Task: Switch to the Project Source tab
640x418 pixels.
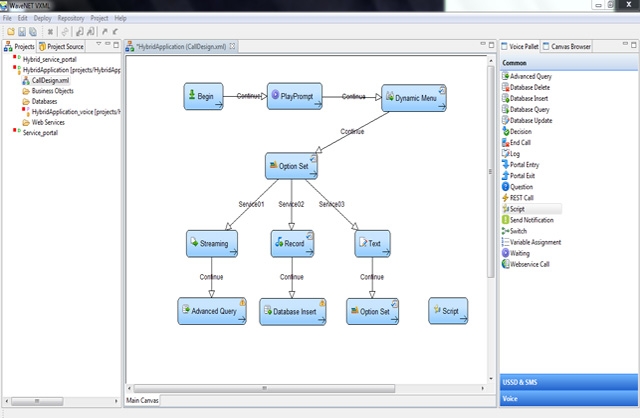Action: pos(69,46)
